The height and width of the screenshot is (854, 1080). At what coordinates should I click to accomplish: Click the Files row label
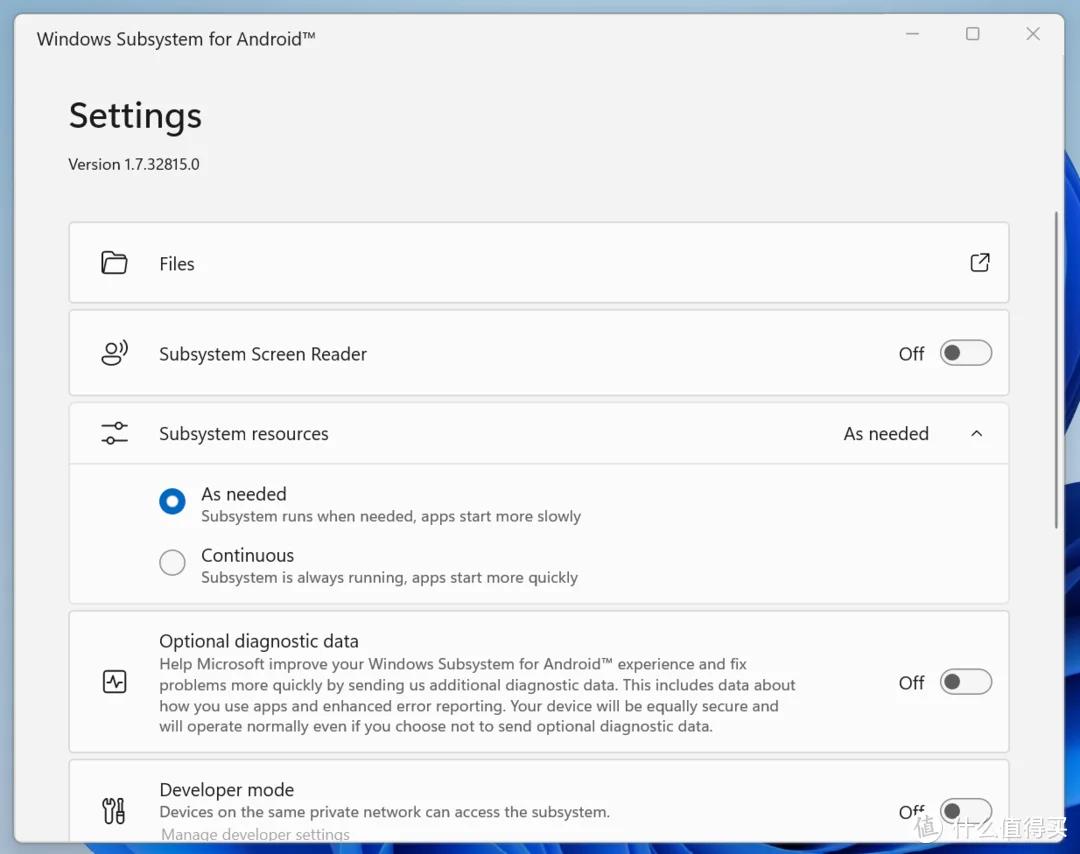point(177,264)
